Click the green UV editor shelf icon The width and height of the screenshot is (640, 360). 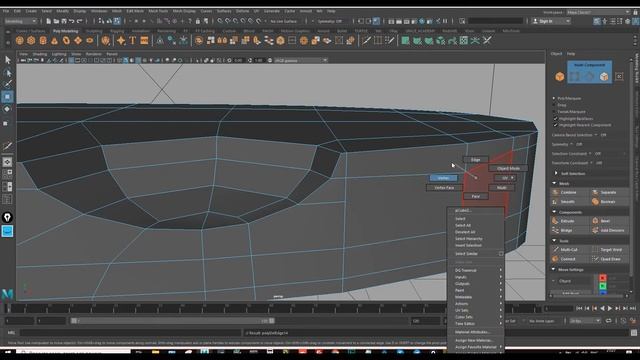(464, 40)
